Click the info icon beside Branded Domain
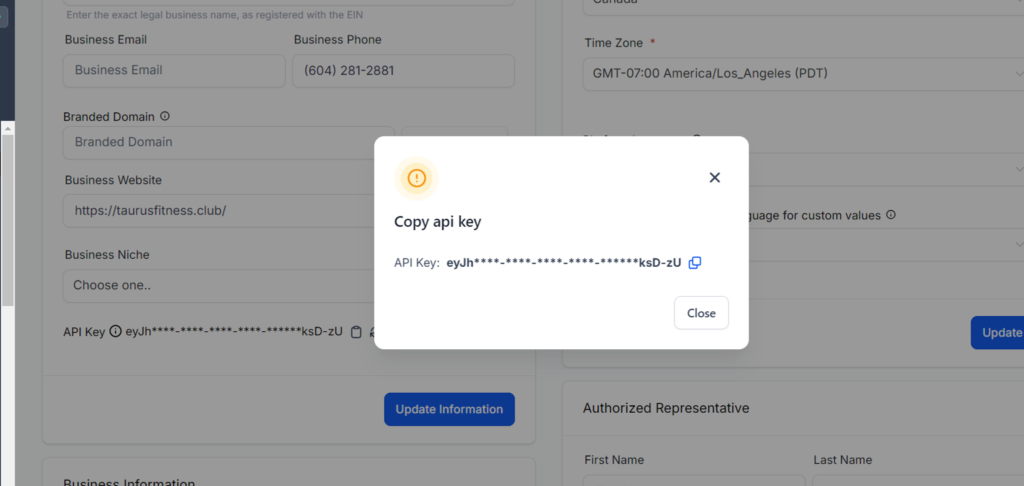Image resolution: width=1024 pixels, height=486 pixels. (x=165, y=116)
